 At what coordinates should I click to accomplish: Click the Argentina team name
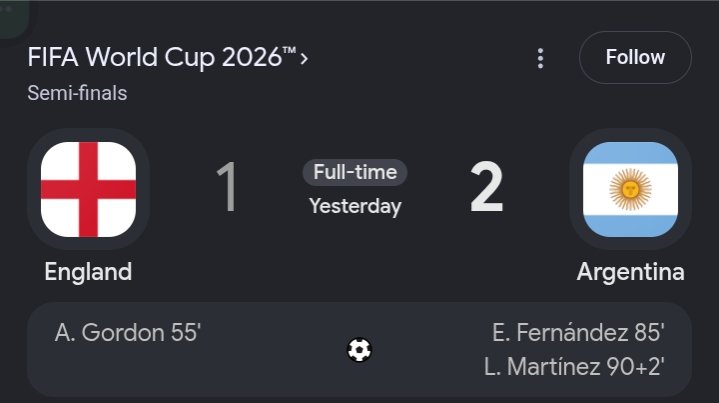pyautogui.click(x=631, y=272)
